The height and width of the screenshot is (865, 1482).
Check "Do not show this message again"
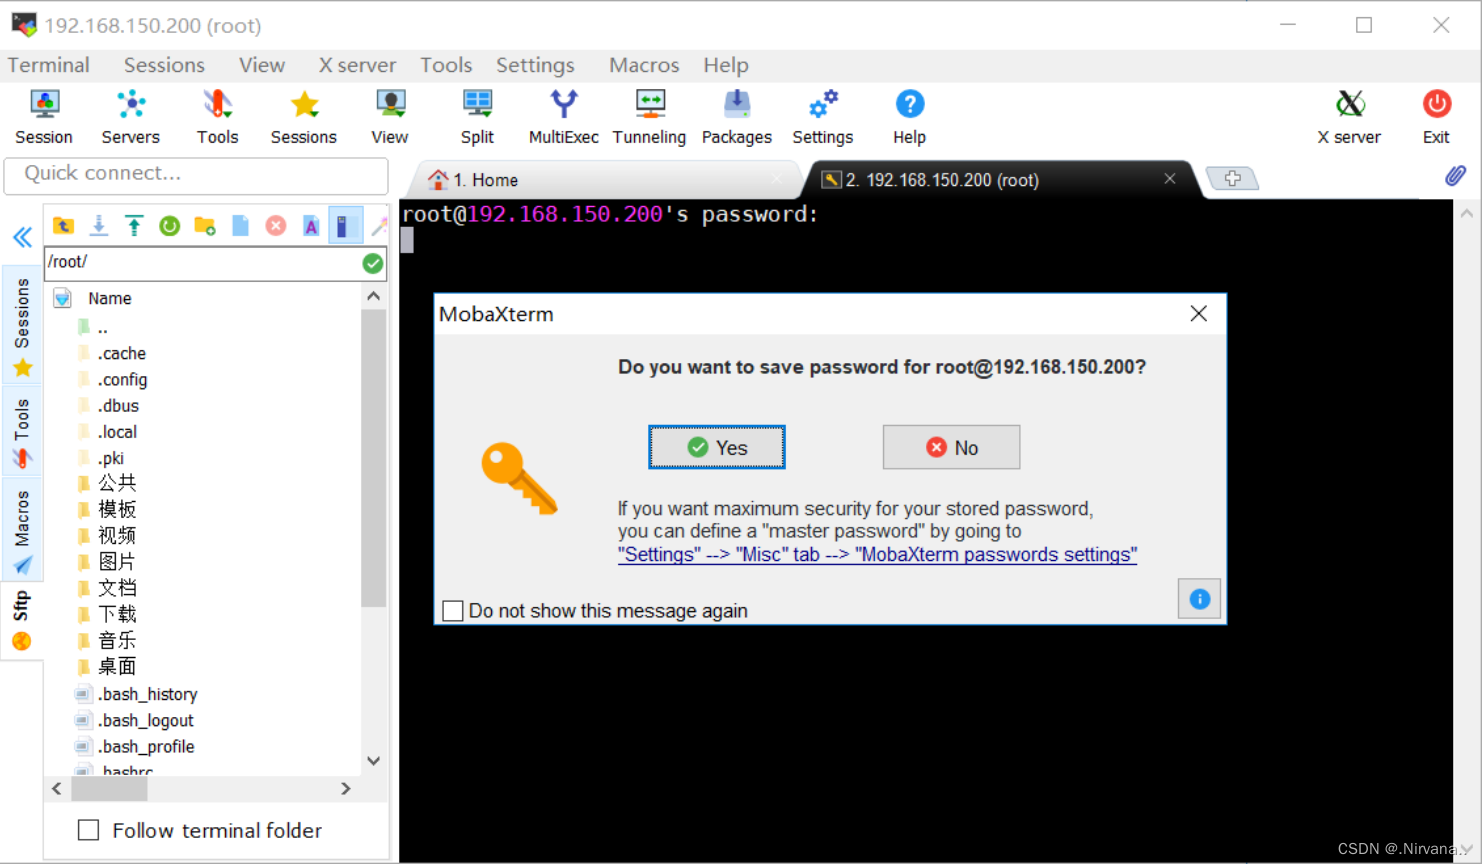point(453,611)
